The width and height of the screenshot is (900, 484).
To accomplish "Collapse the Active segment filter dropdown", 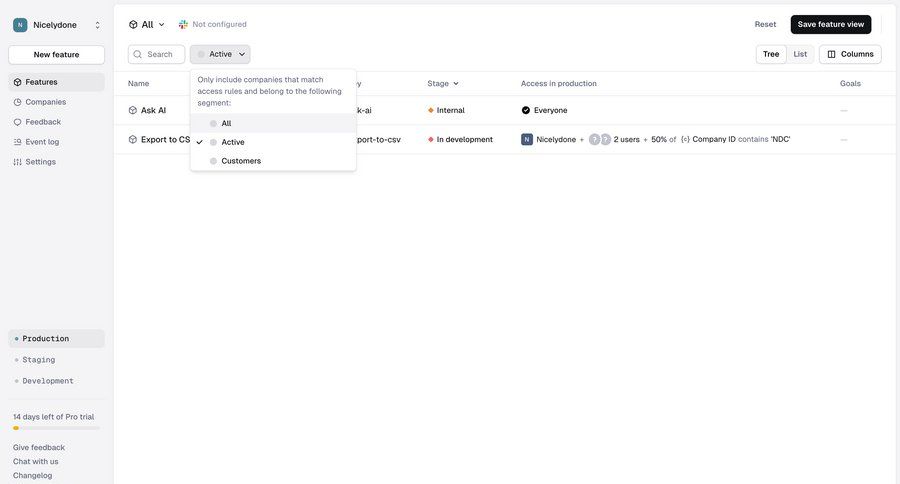I will coord(220,54).
